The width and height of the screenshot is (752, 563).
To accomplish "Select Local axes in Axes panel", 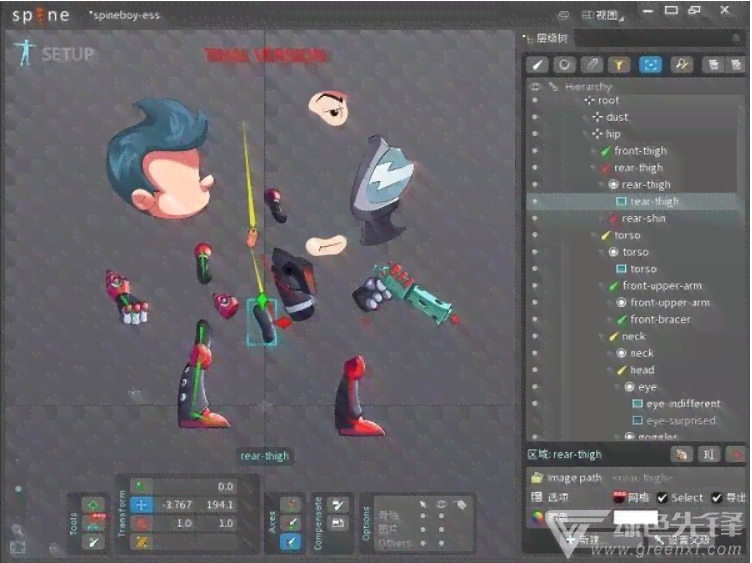I will tap(291, 504).
